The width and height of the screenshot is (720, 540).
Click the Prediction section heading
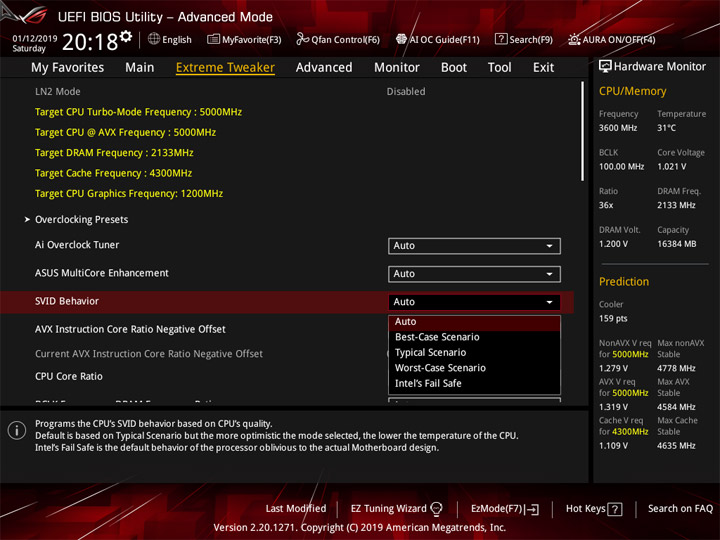click(624, 281)
